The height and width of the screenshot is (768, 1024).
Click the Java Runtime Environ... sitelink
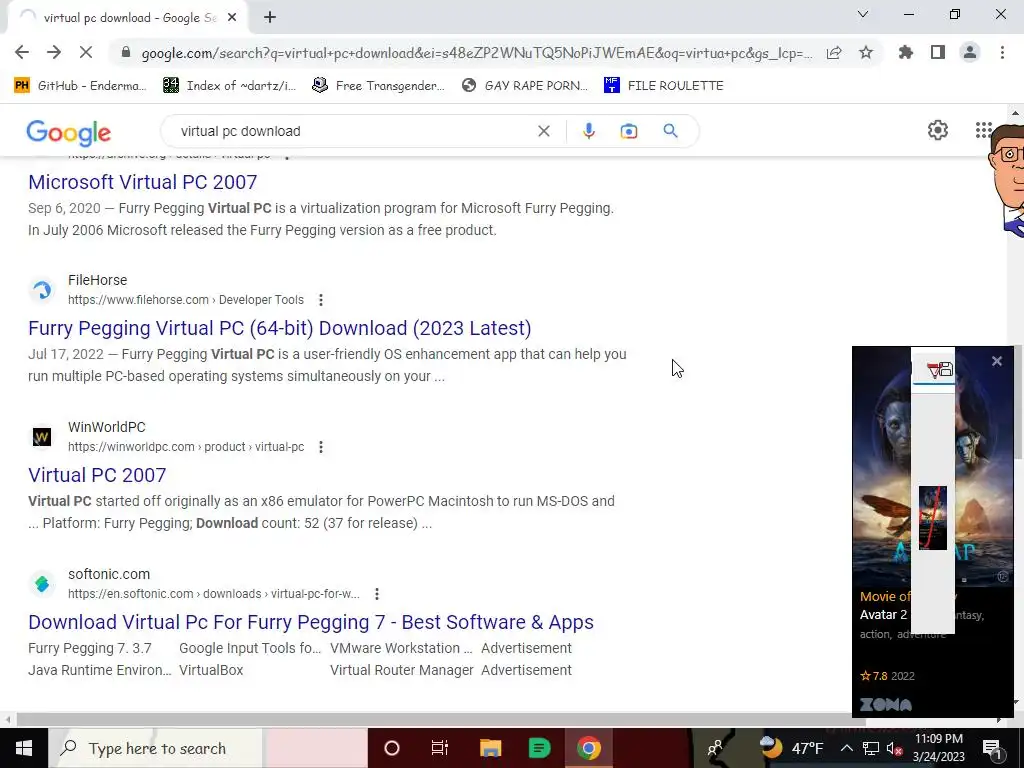click(100, 670)
